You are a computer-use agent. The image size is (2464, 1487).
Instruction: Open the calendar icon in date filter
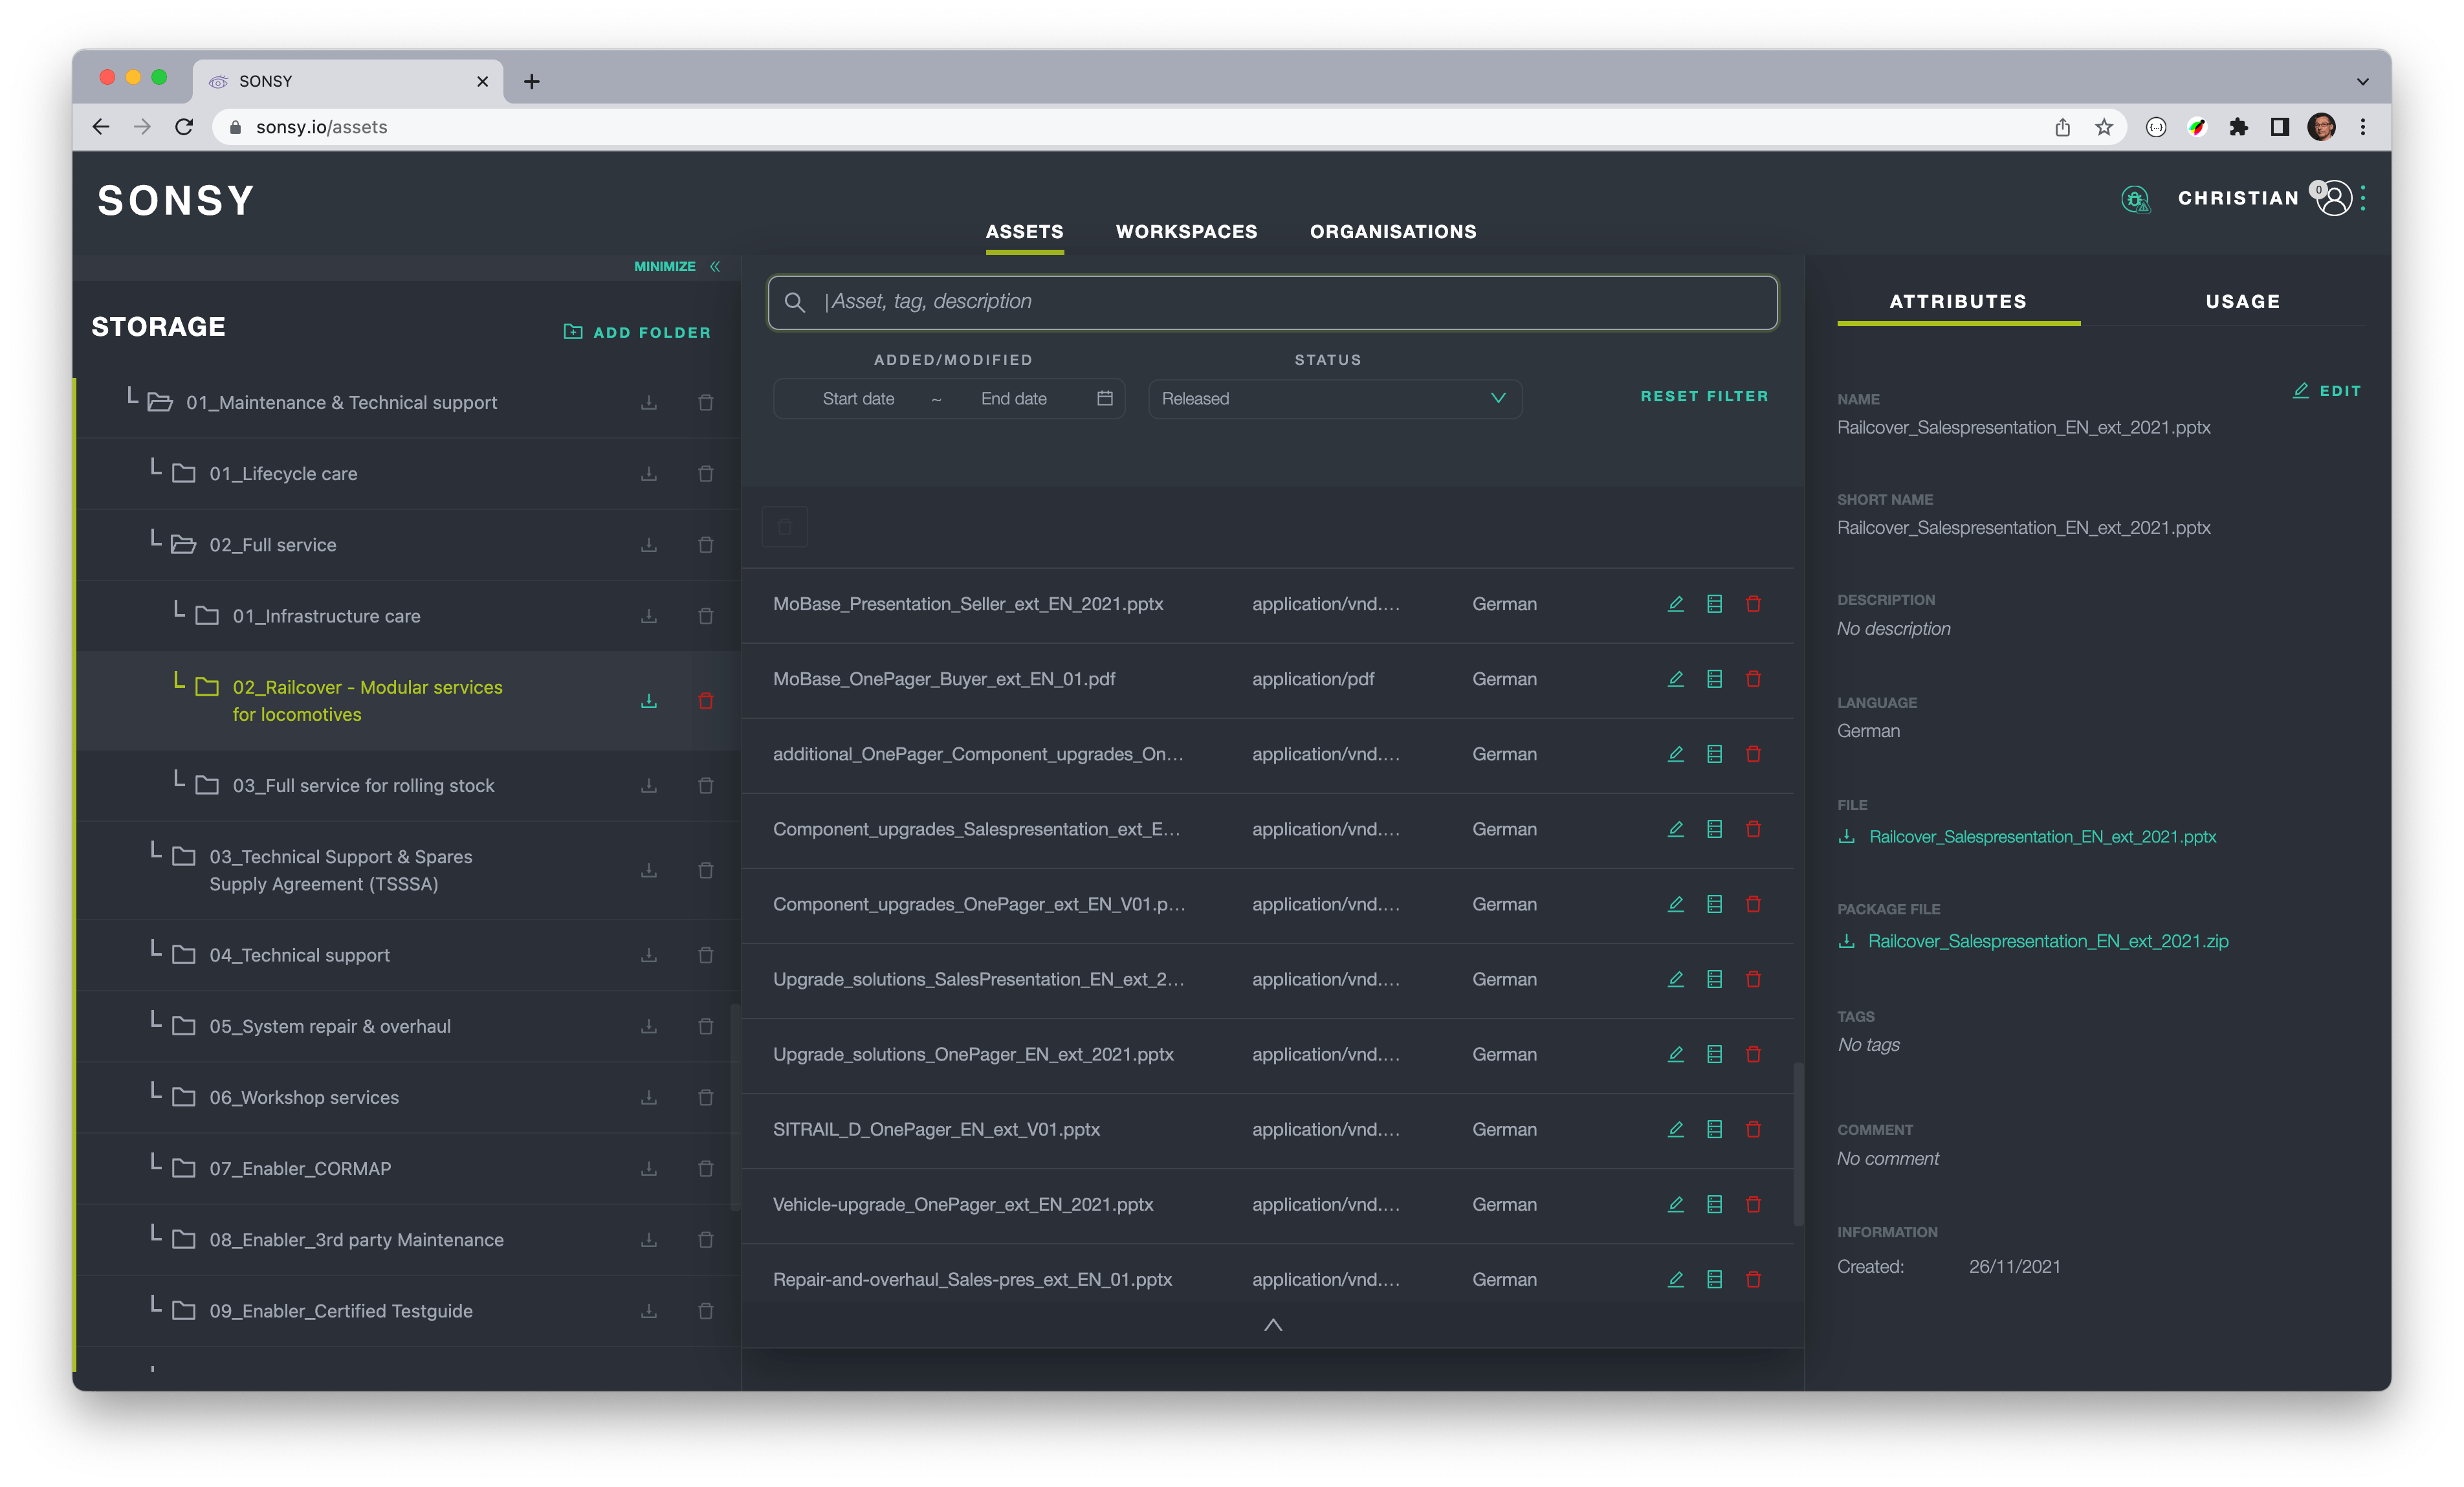pyautogui.click(x=1104, y=398)
